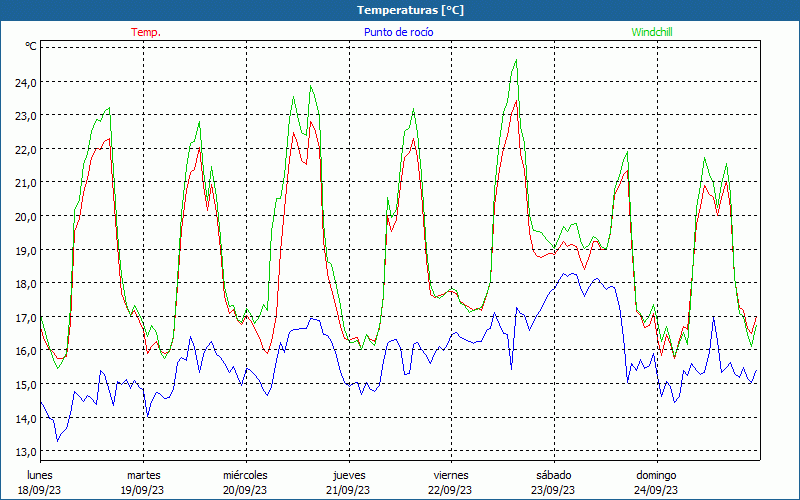Click the 'miércoles' day label
Screen dimensions: 800x500
[245, 475]
